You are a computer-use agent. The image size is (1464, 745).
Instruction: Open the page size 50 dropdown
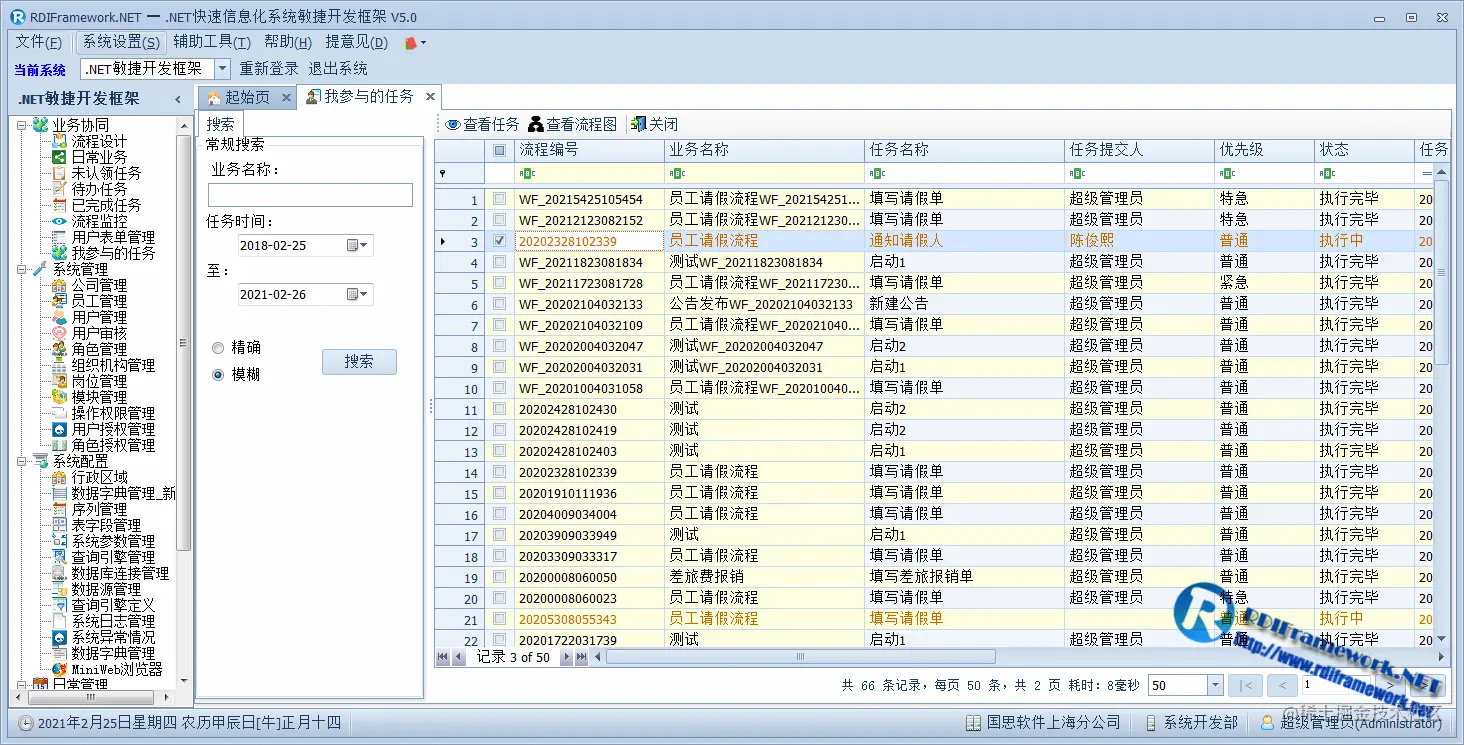pyautogui.click(x=1215, y=685)
